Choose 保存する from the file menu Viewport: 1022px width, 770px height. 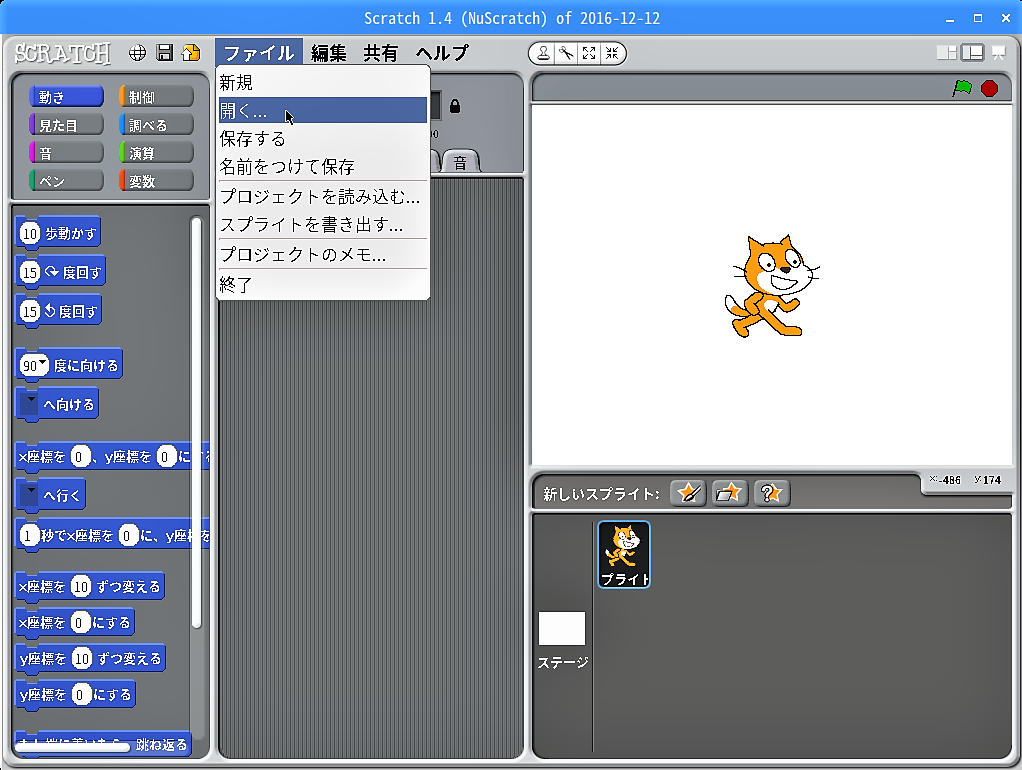coord(323,139)
